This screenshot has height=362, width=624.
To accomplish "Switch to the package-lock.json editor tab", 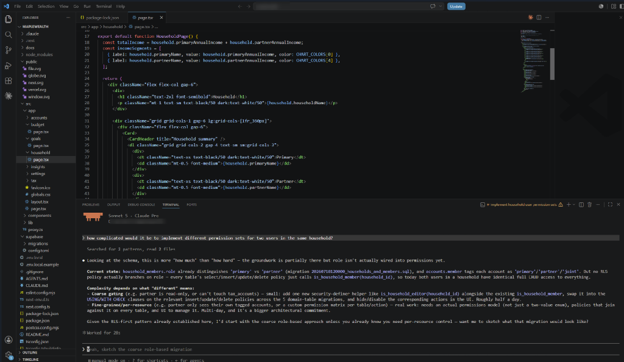I will click(x=102, y=18).
